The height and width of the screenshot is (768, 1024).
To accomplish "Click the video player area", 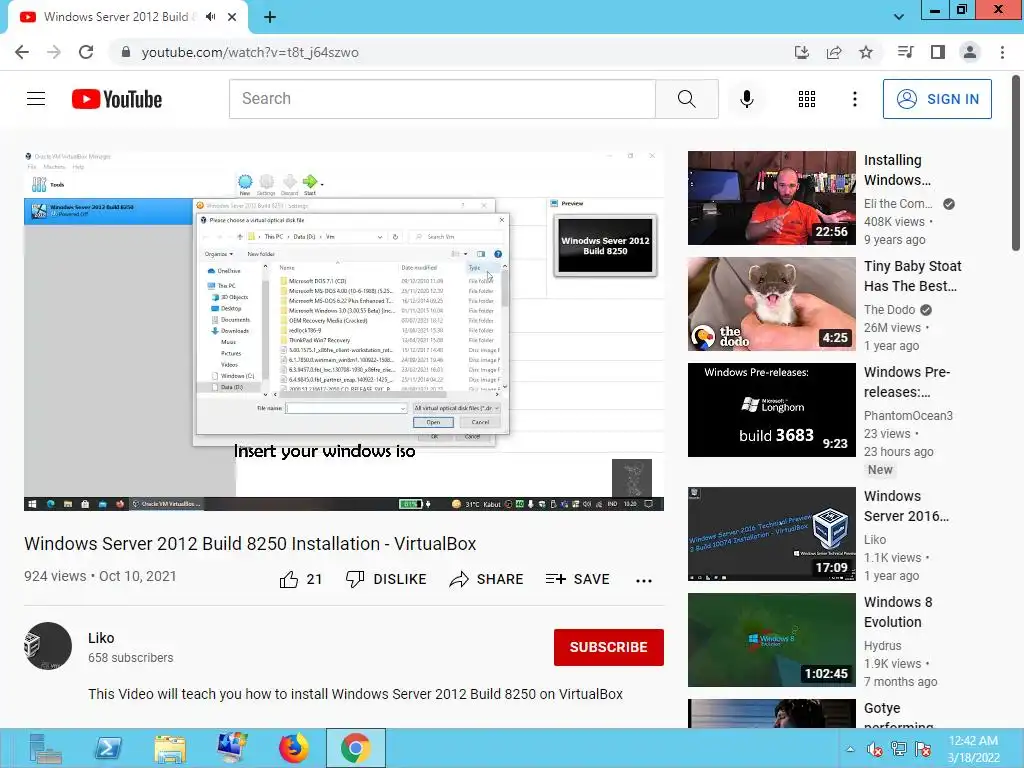I will 344,330.
